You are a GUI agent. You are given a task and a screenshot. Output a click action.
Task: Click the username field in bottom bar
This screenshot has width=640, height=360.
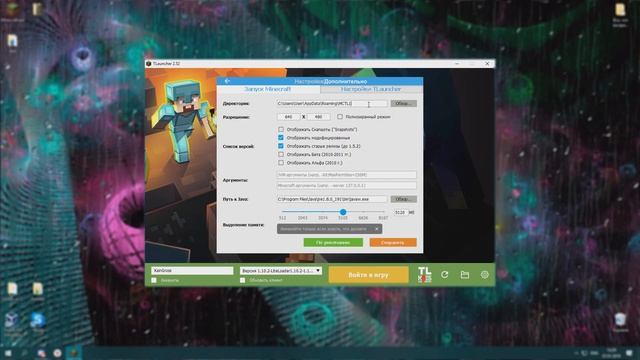(x=192, y=271)
